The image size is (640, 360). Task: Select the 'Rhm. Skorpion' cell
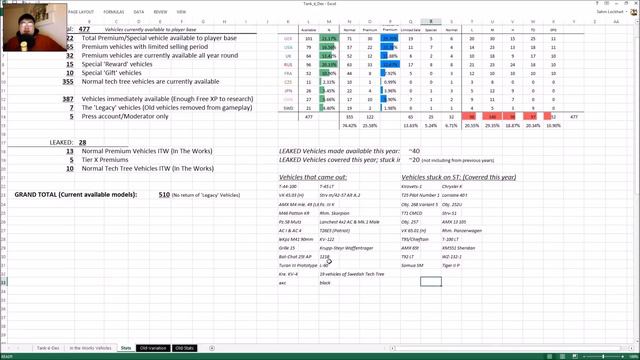pos(334,213)
